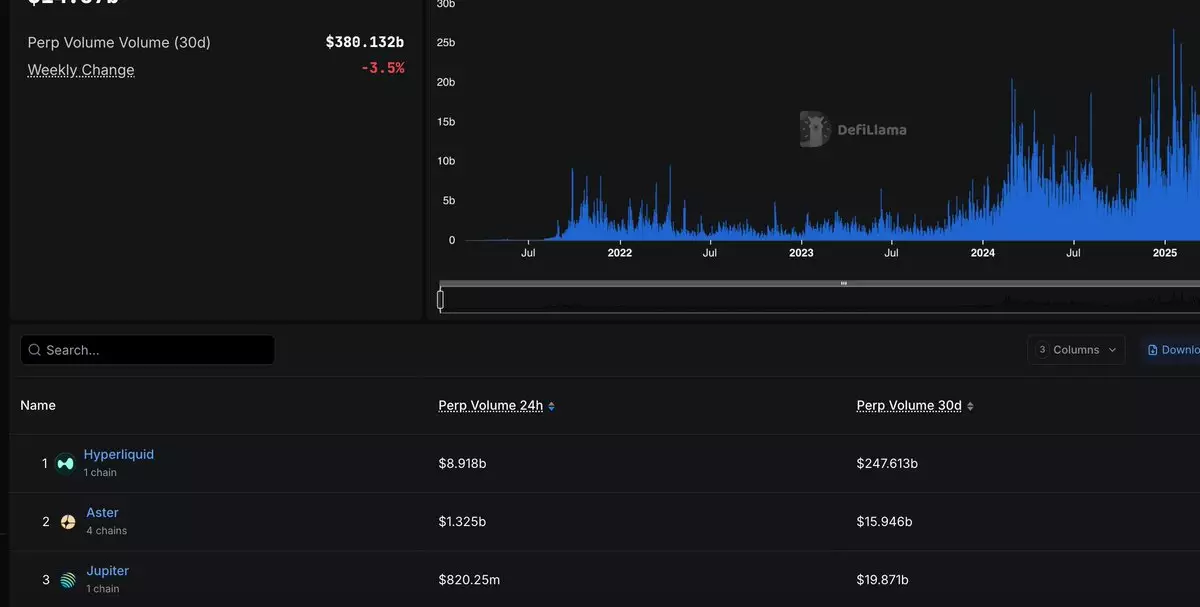
Task: Click the 15b label on the chart y-axis
Action: 446,122
